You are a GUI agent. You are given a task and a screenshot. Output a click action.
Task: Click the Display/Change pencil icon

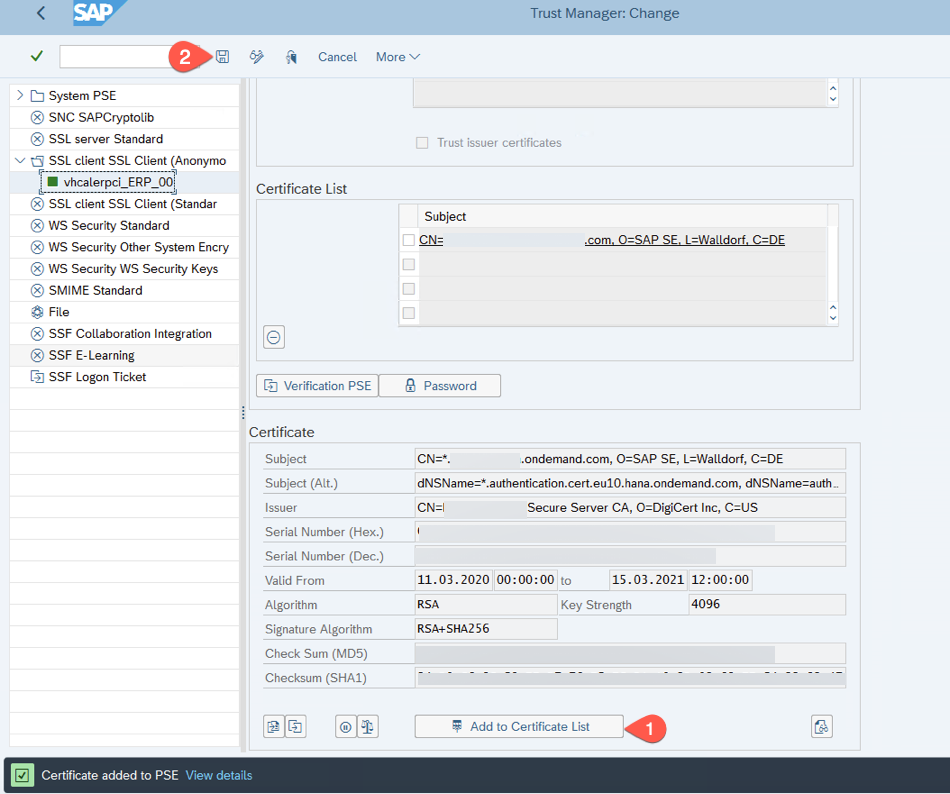point(257,57)
